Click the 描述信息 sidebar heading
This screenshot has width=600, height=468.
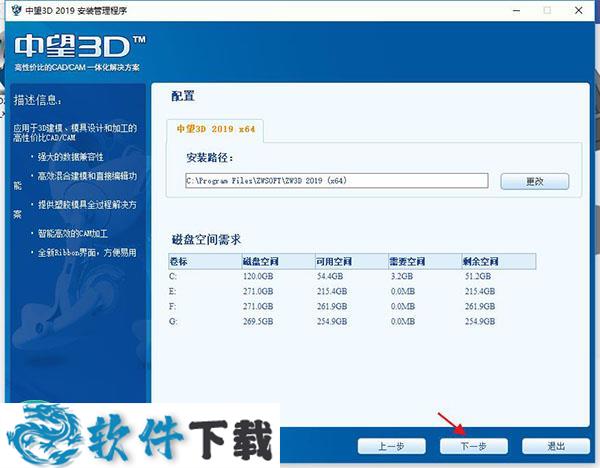38,100
